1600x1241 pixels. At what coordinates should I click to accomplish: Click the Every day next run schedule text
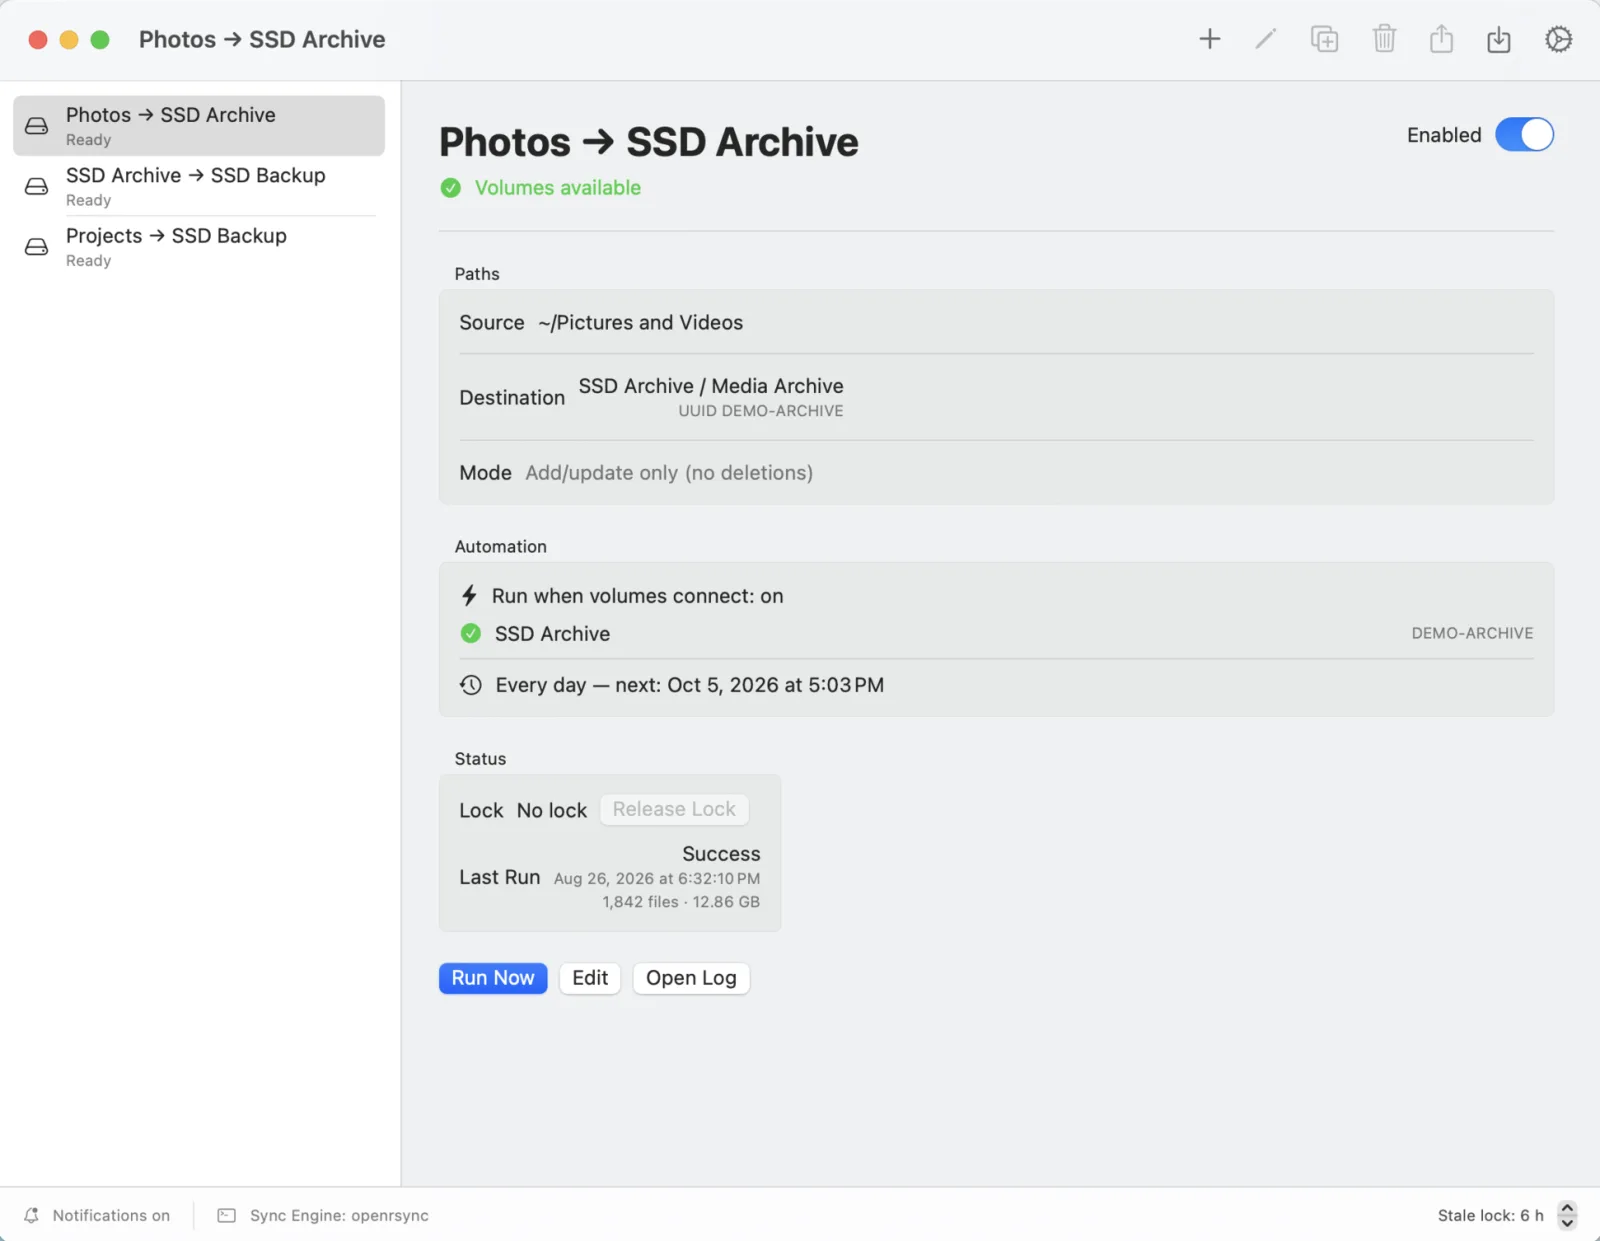690,685
